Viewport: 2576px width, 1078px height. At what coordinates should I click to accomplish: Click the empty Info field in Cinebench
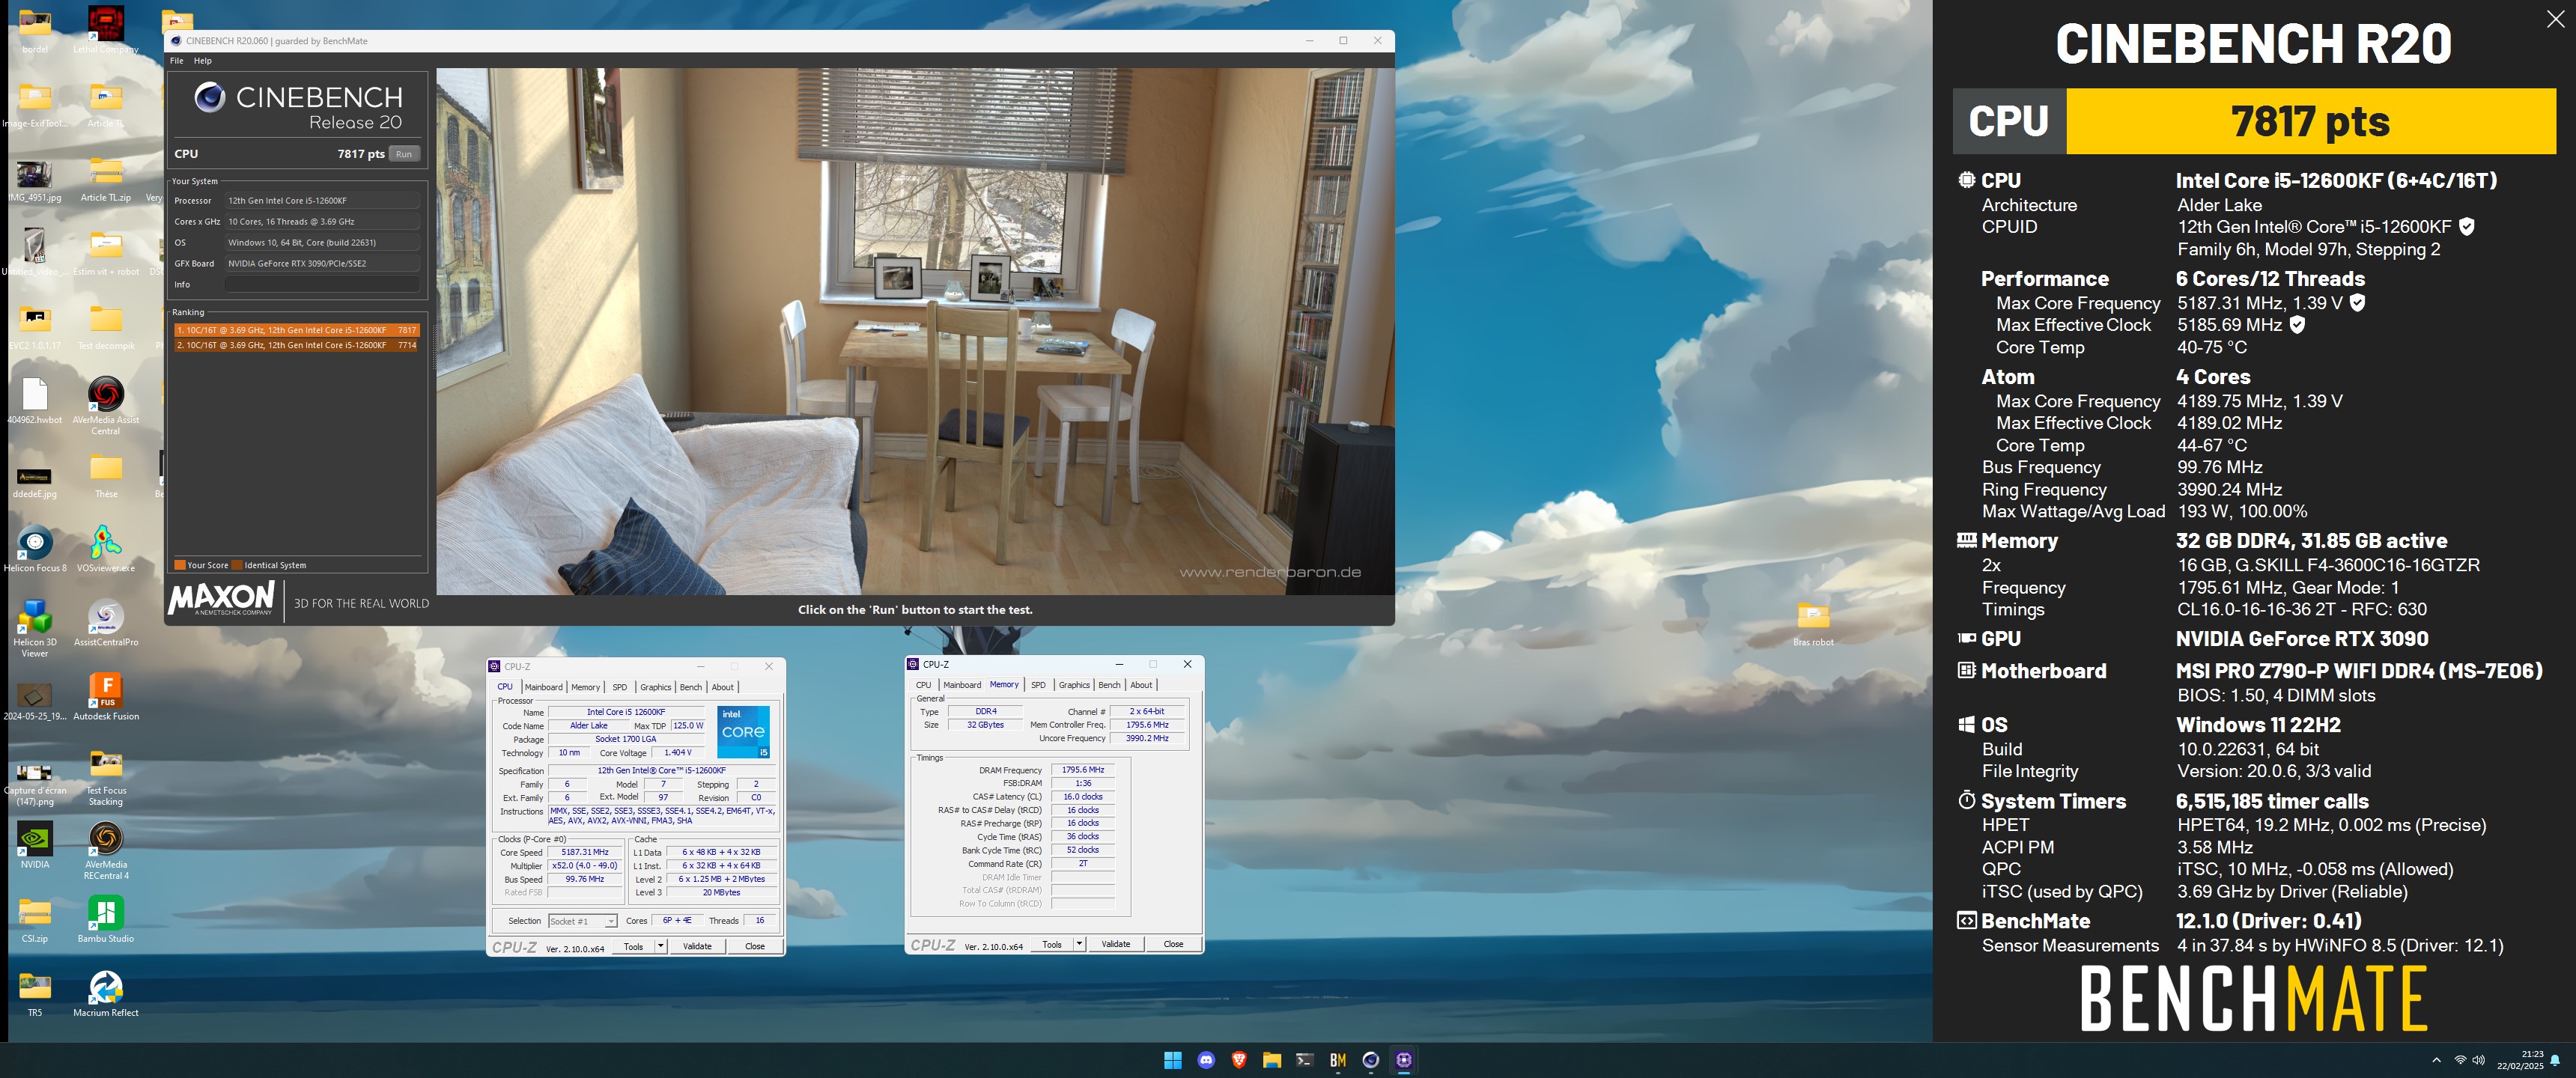tap(322, 285)
